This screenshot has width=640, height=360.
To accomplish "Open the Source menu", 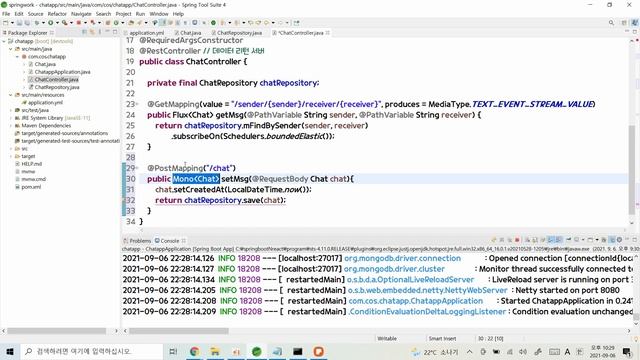I will pyautogui.click(x=36, y=14).
